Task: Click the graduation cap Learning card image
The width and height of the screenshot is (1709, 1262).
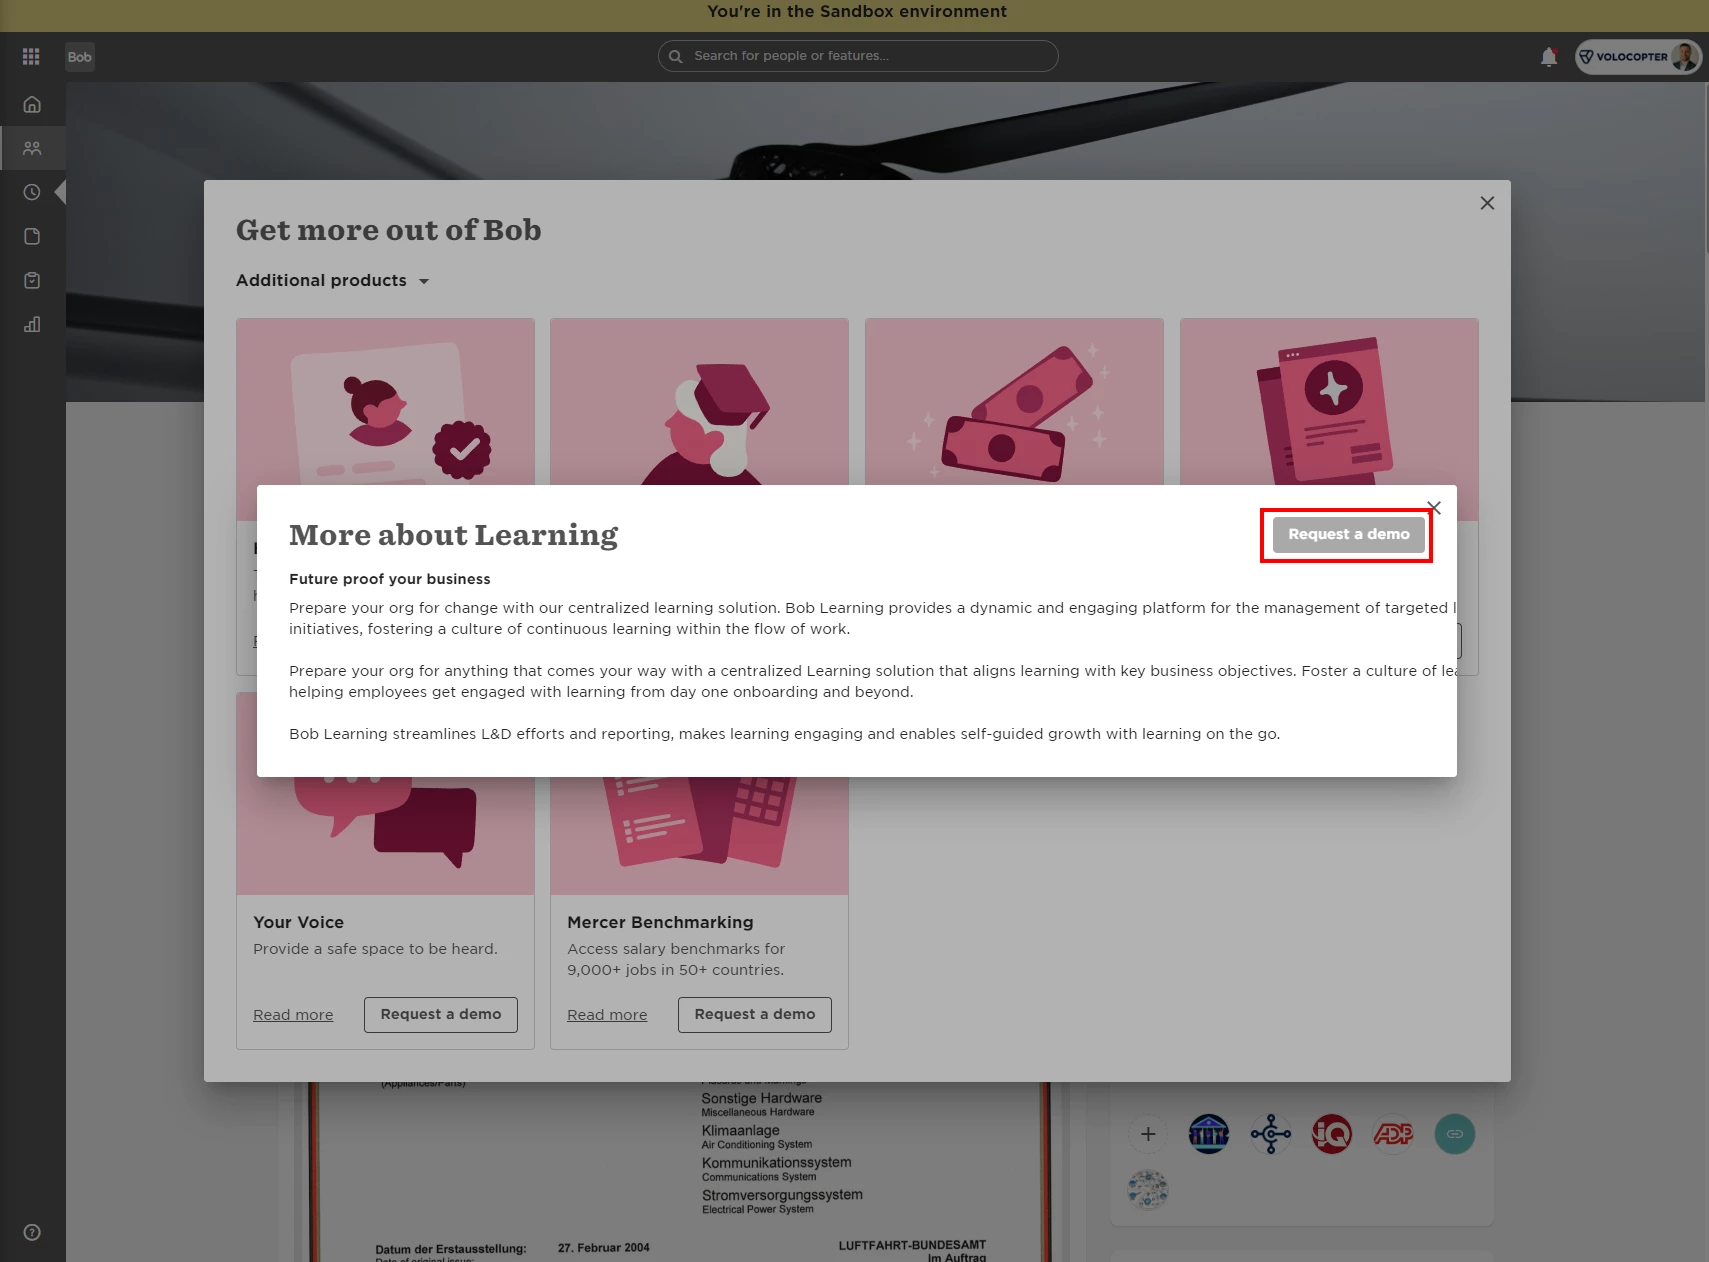Action: point(699,402)
